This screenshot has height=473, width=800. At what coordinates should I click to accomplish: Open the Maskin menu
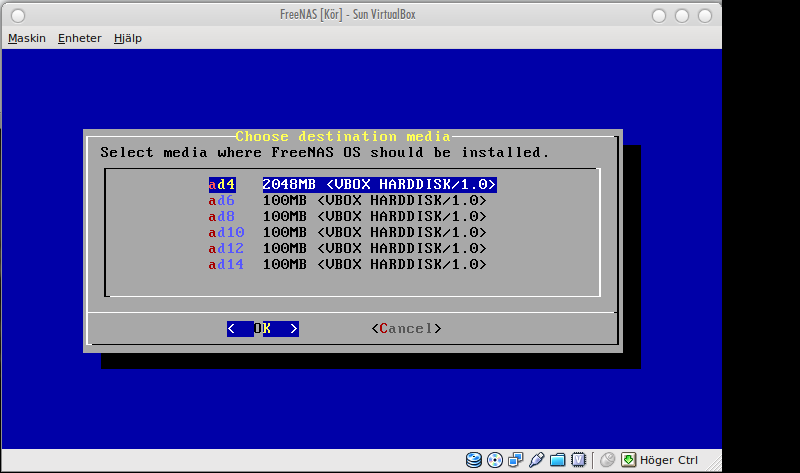(x=27, y=38)
